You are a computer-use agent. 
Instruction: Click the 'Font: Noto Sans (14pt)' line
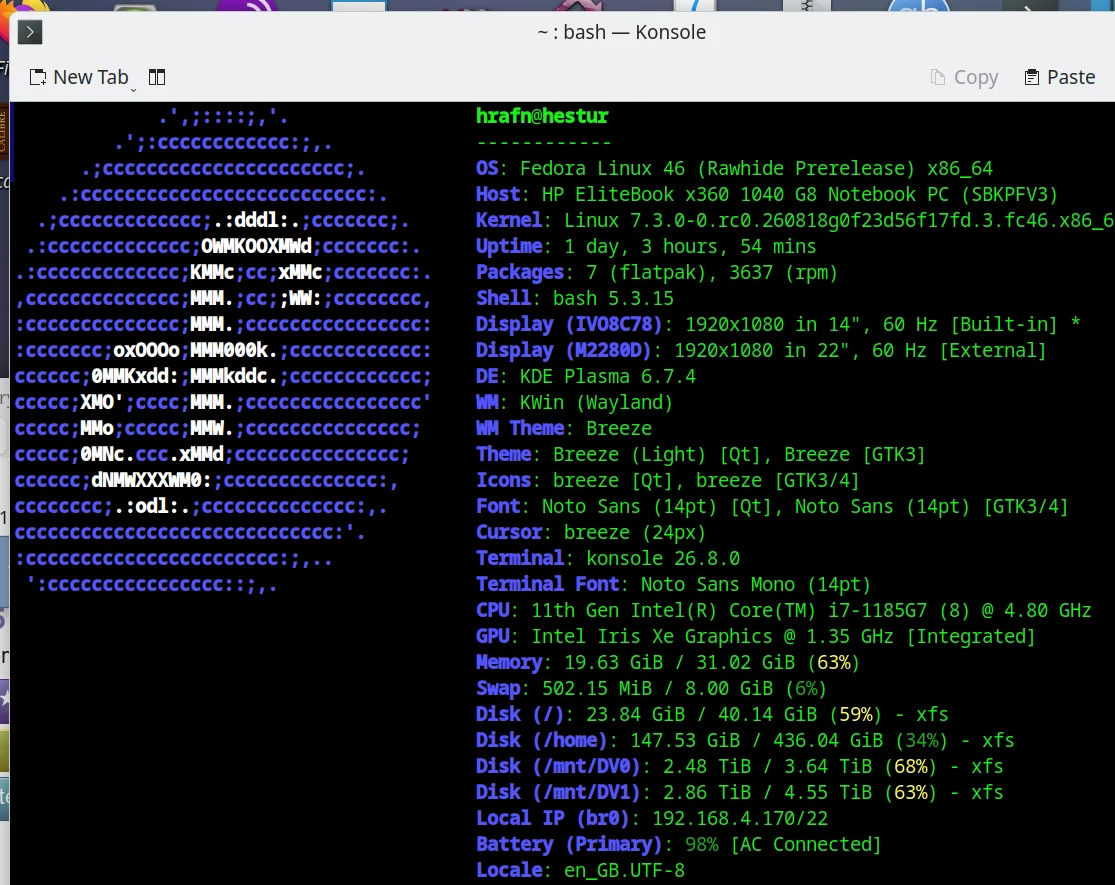coord(772,506)
